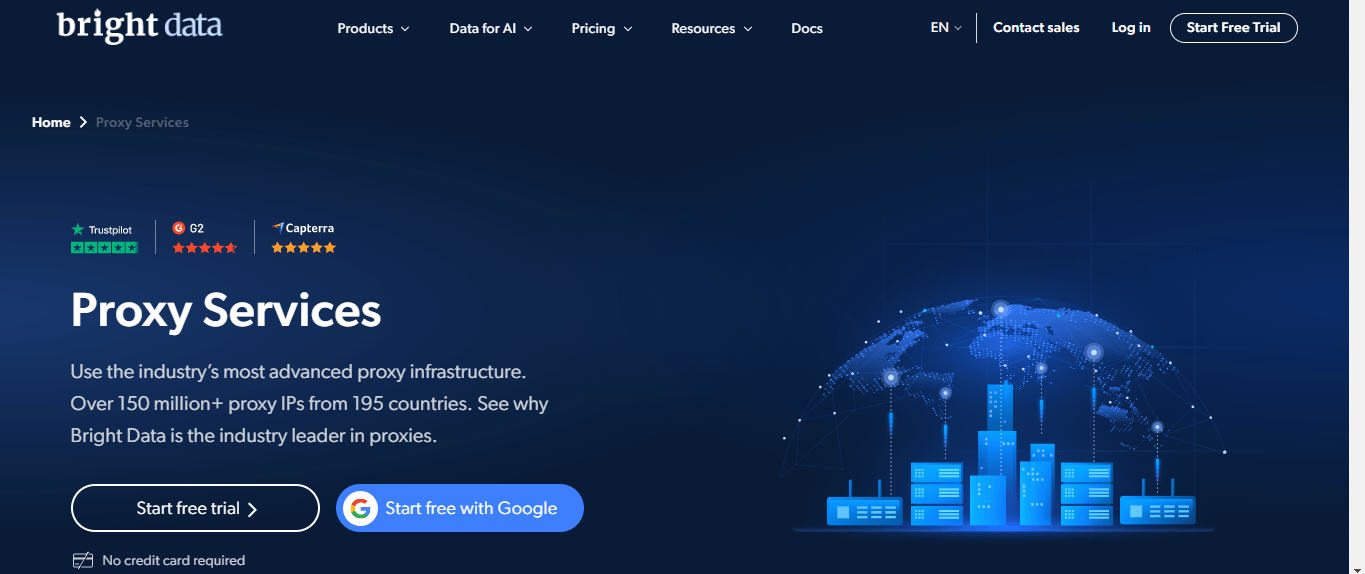Screen dimensions: 1365x574
Task: Open the EN language selector
Action: point(946,28)
